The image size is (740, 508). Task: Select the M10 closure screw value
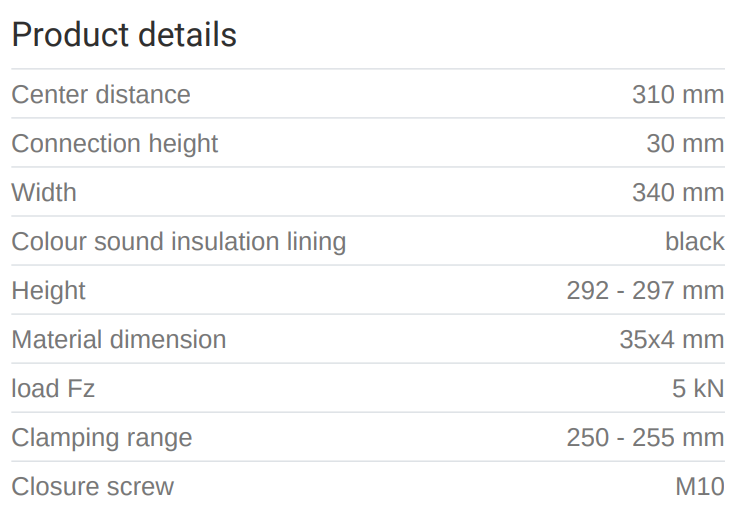(699, 487)
